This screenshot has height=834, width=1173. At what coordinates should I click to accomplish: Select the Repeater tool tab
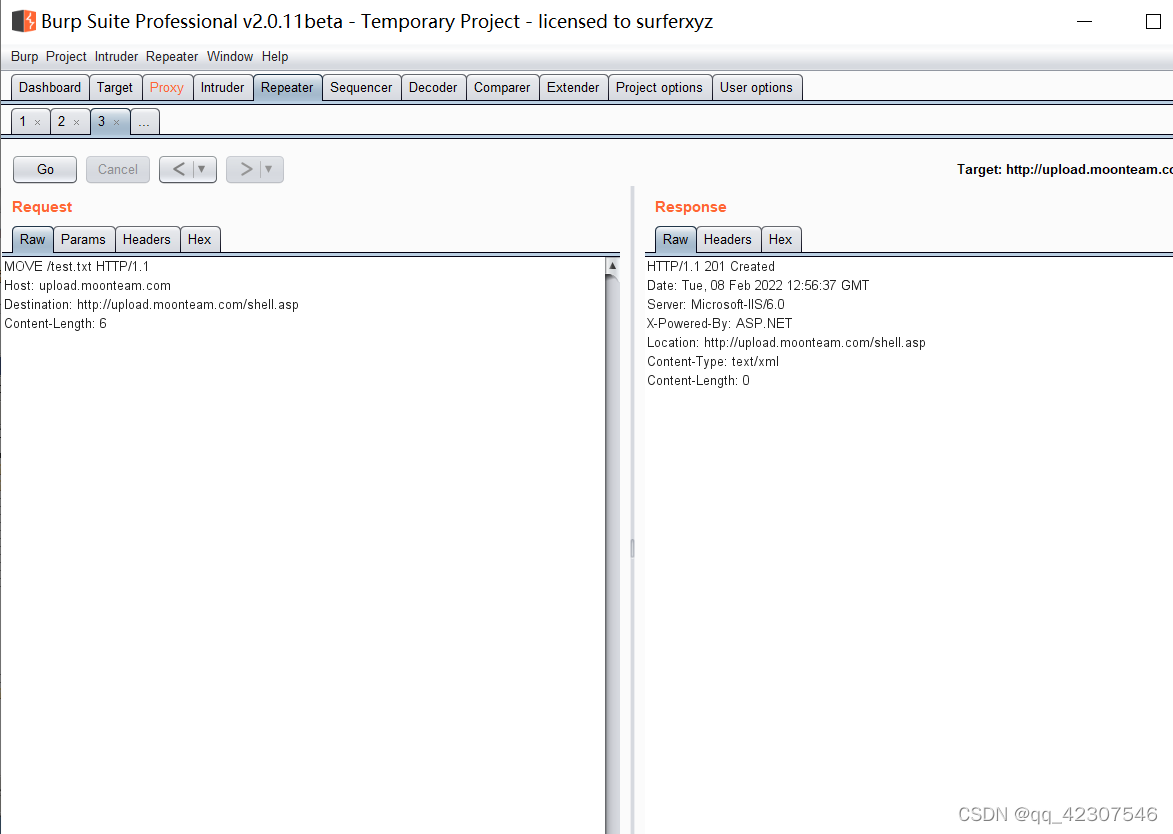coord(287,88)
